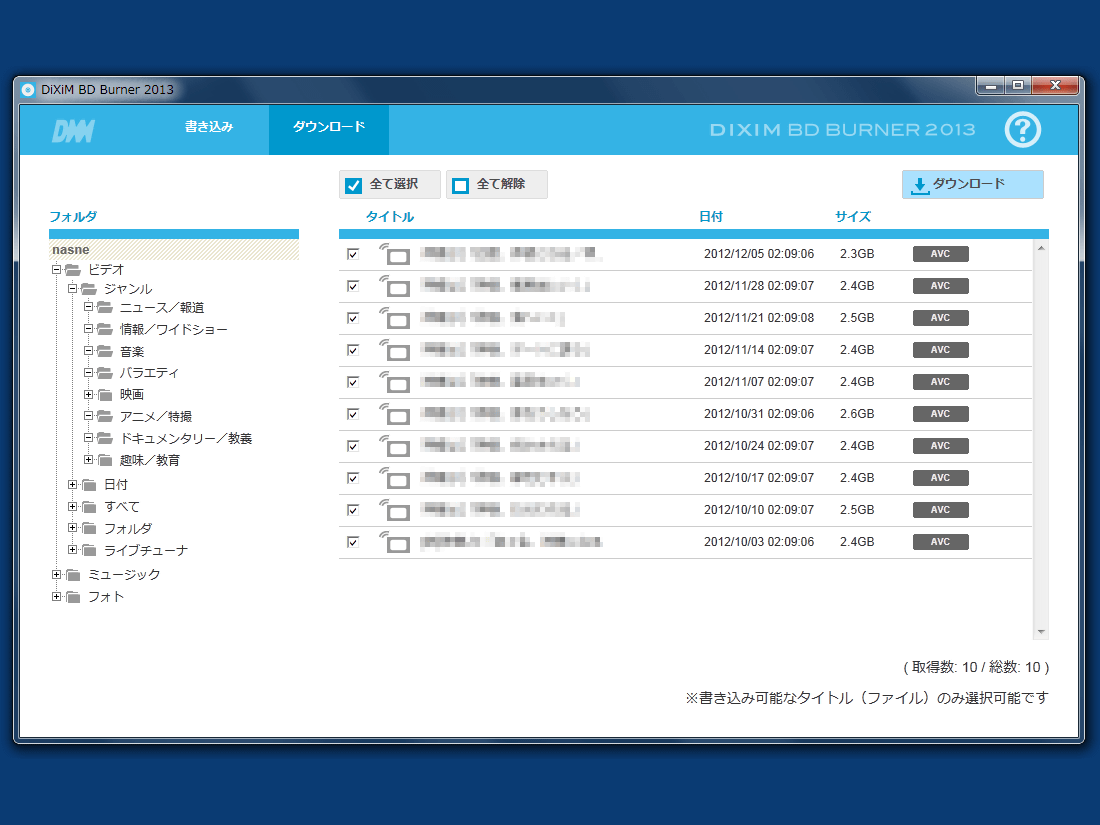Viewport: 1100px width, 825px height.
Task: Click the device icon for the 2012/11/21 recording
Action: 395,318
